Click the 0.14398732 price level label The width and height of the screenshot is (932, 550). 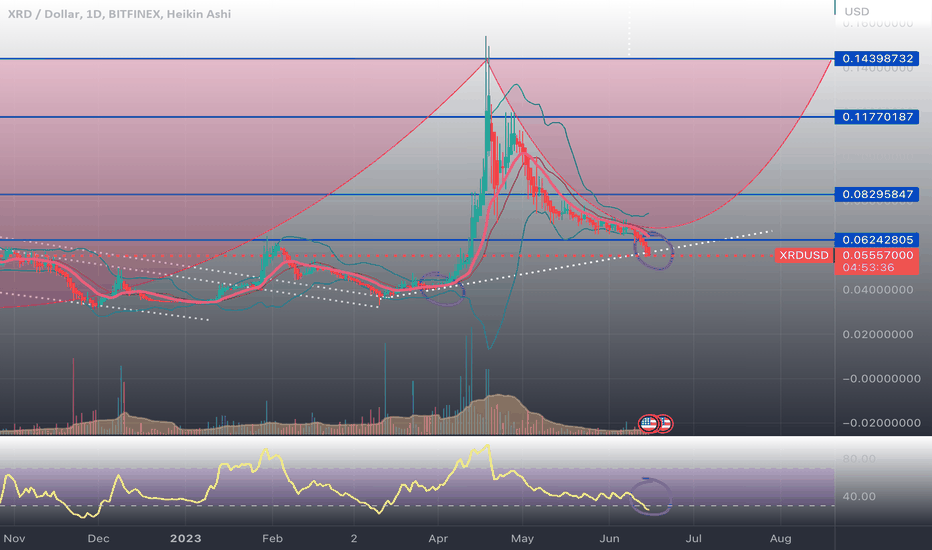(877, 58)
